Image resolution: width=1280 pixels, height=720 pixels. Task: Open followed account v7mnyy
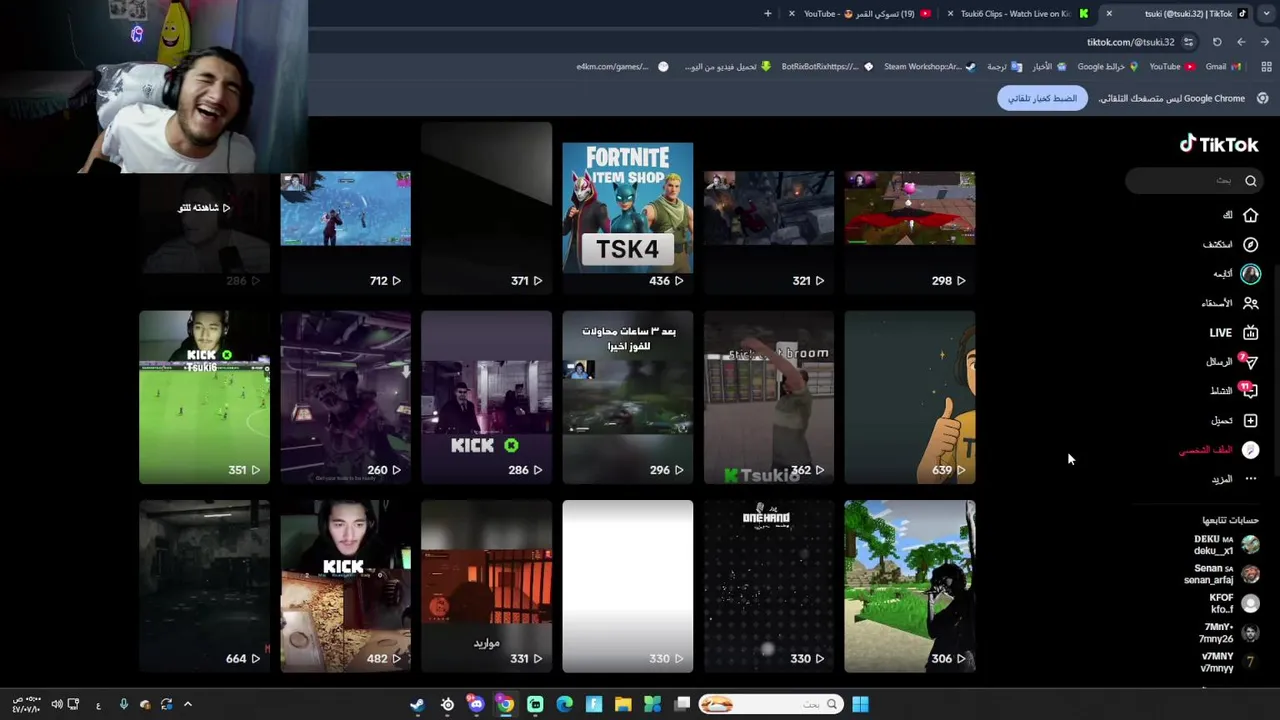coord(1229,662)
